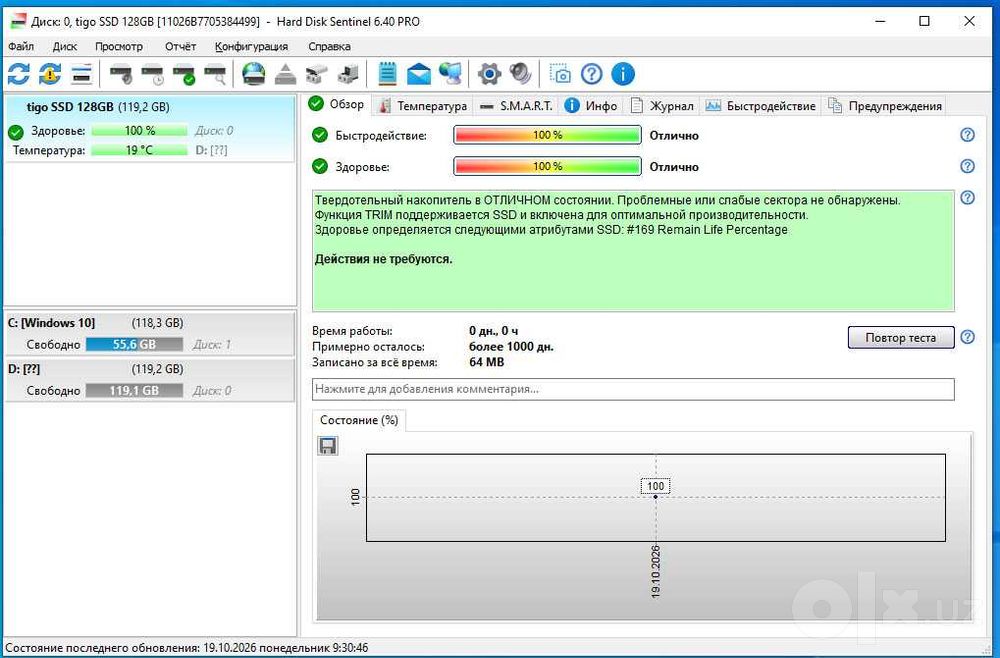Select the Состояние (%) graph tab
This screenshot has width=1000, height=658.
(x=359, y=420)
